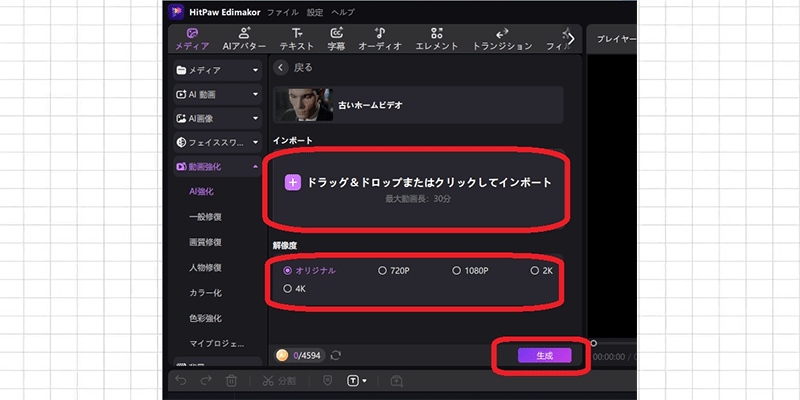Click the trash delete icon

[231, 381]
